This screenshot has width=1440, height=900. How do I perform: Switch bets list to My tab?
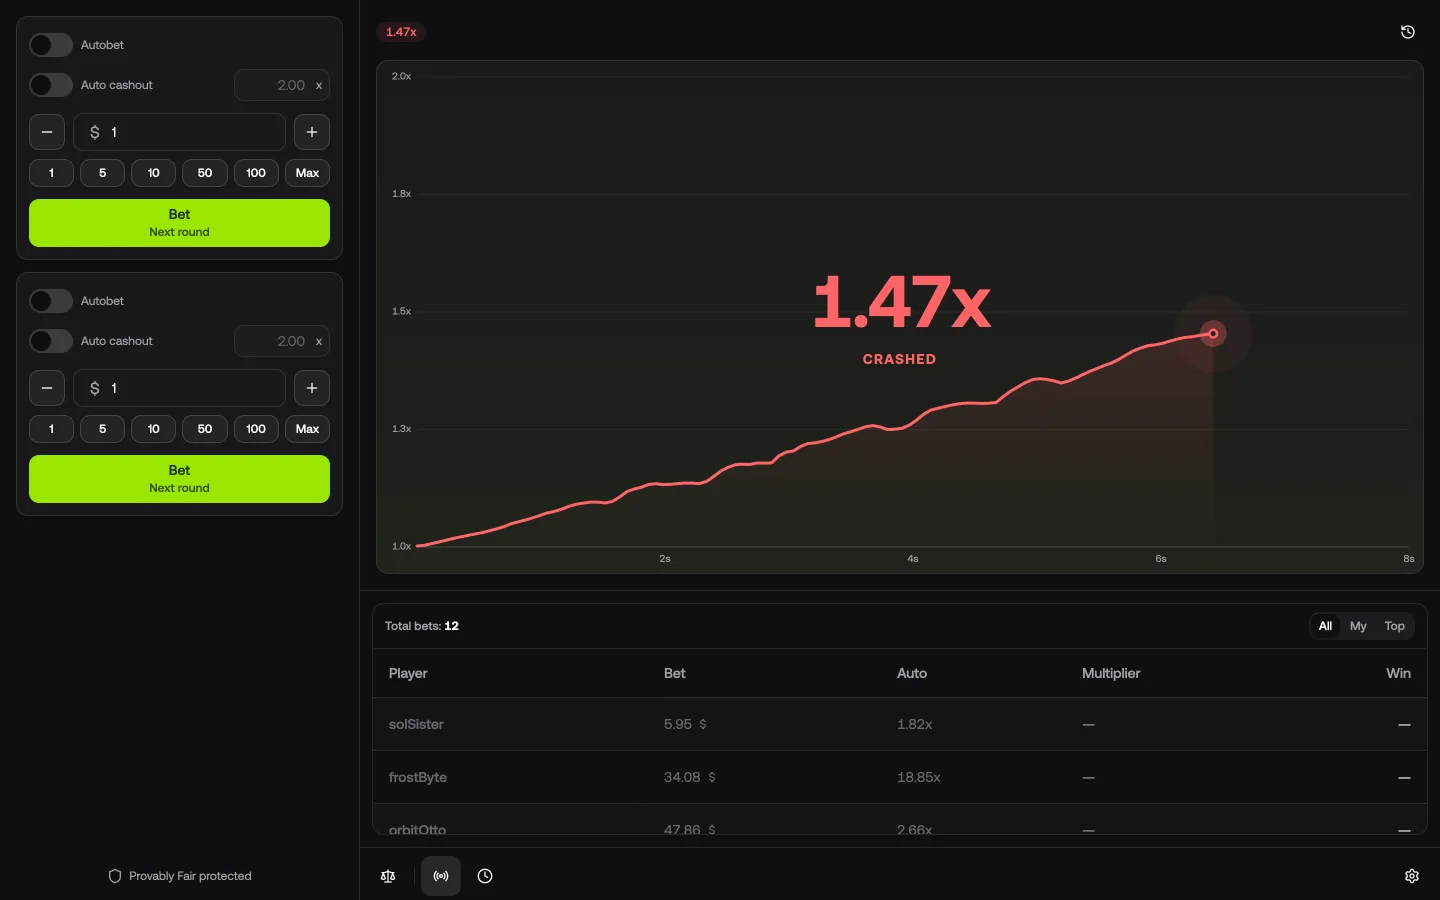[x=1358, y=626]
